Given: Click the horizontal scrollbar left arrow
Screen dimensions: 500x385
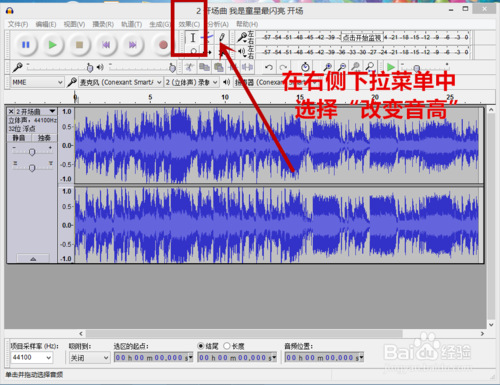Looking at the screenshot, I should point(81,334).
